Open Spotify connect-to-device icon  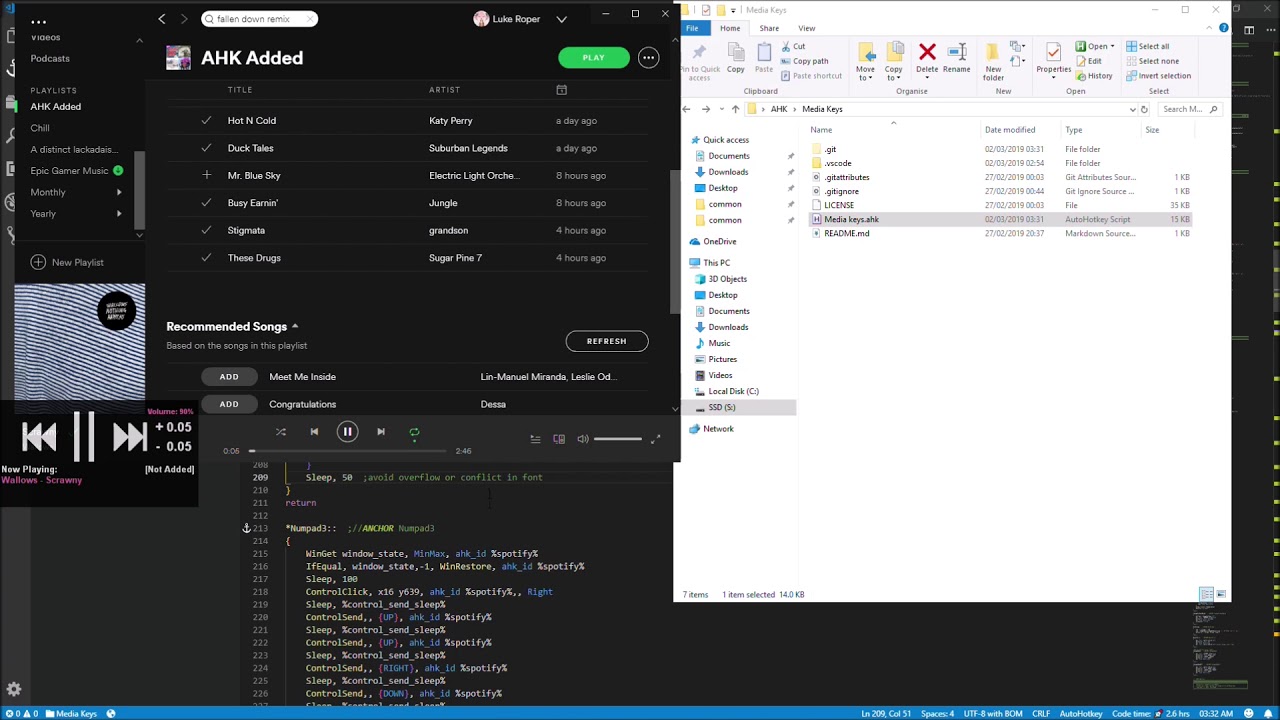pos(559,439)
